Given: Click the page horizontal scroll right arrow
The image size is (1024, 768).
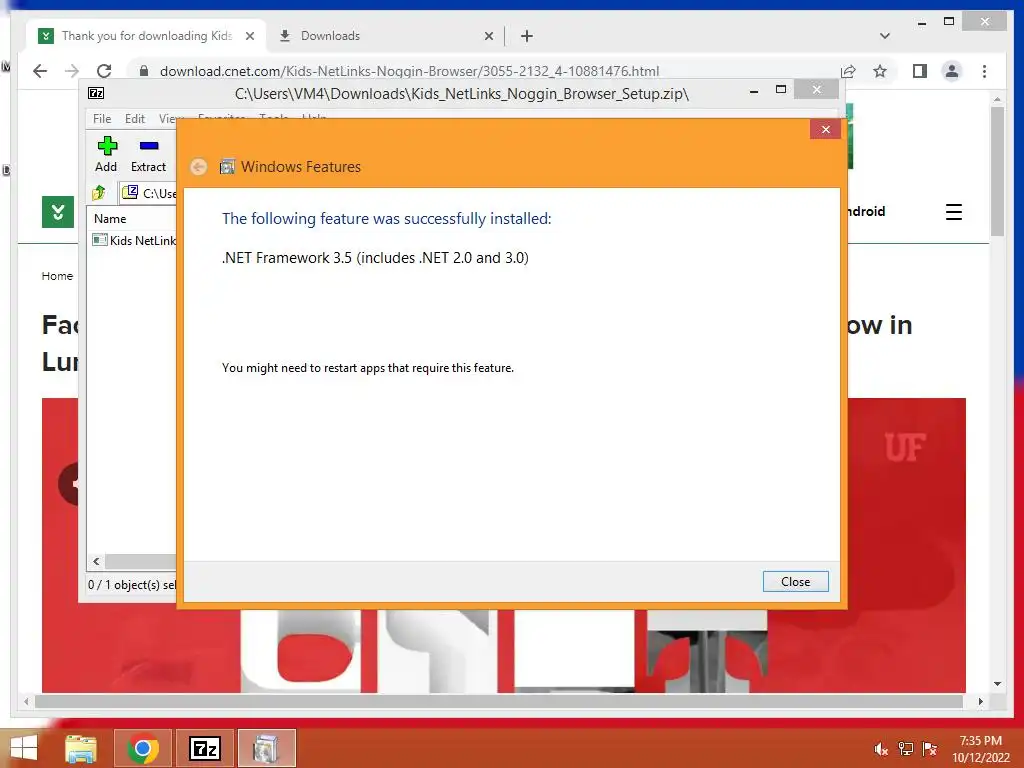Looking at the screenshot, I should [980, 701].
